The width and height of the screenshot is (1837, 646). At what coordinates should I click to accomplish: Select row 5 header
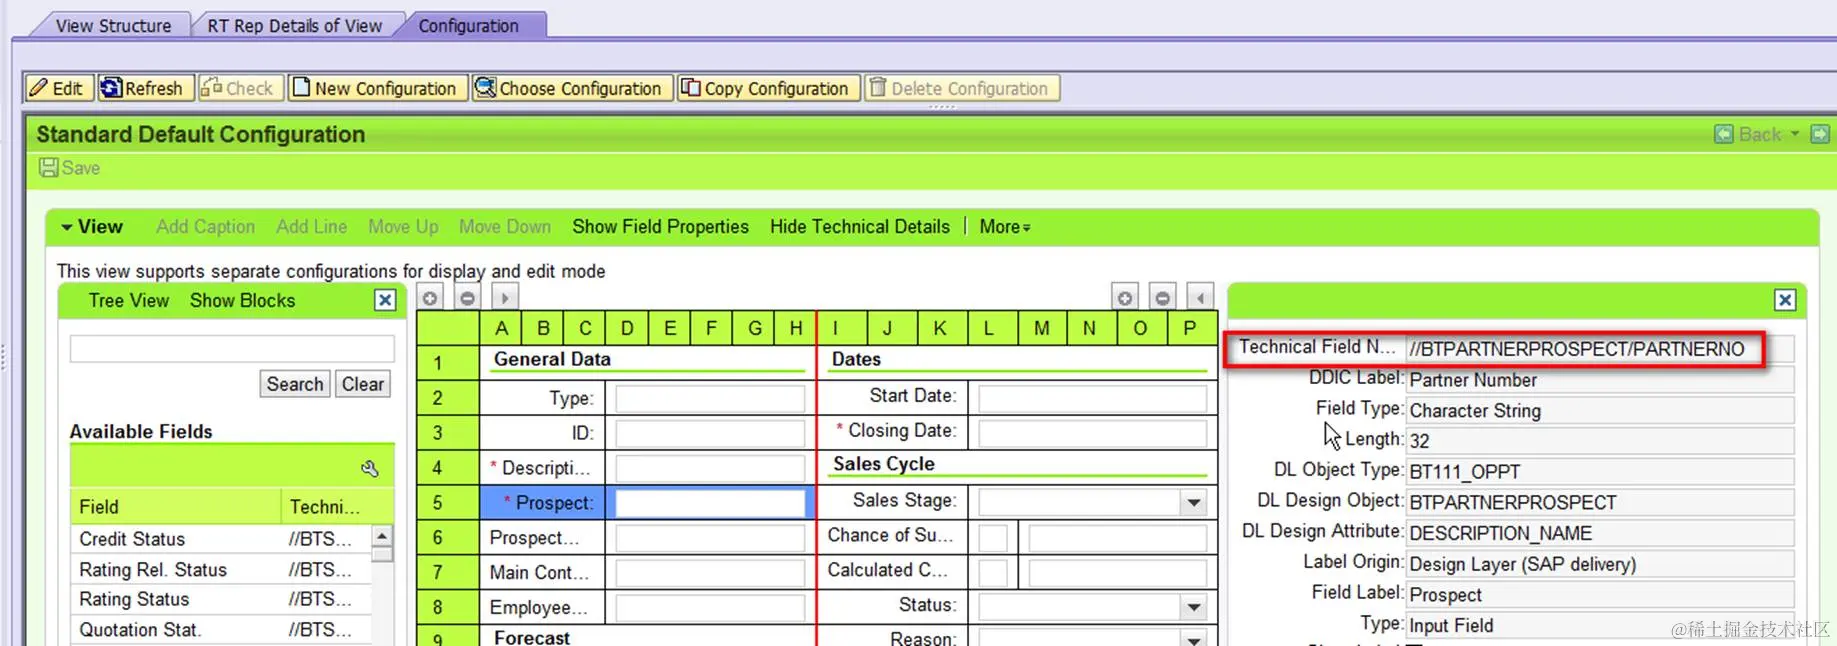448,503
